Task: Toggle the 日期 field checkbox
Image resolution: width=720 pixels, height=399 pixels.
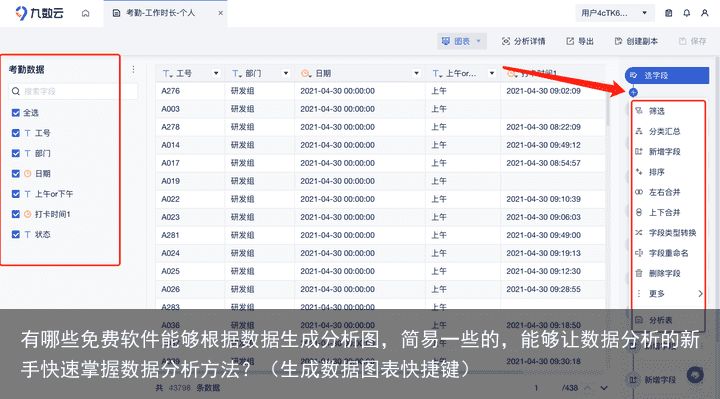Action: tap(16, 174)
